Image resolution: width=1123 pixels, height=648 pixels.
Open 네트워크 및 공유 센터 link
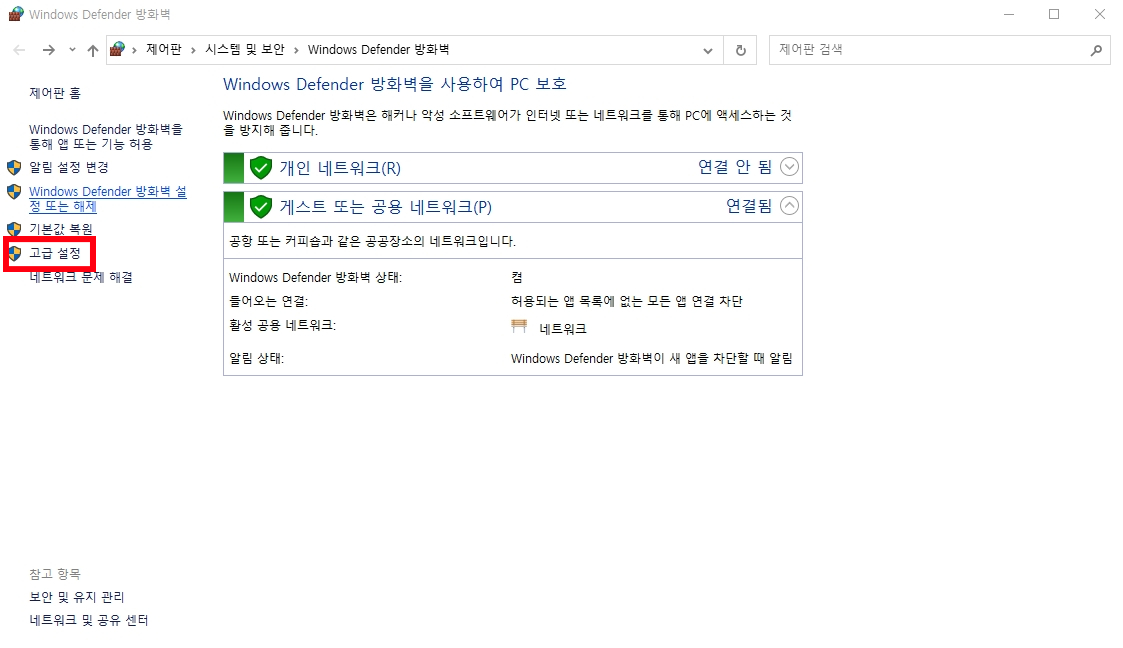(89, 620)
